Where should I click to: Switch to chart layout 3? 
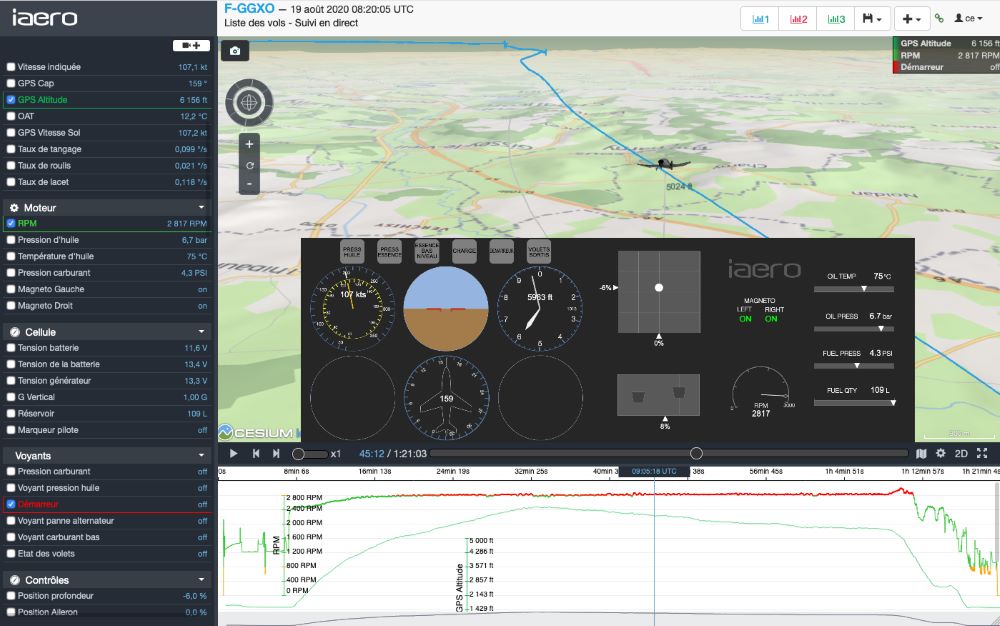836,18
